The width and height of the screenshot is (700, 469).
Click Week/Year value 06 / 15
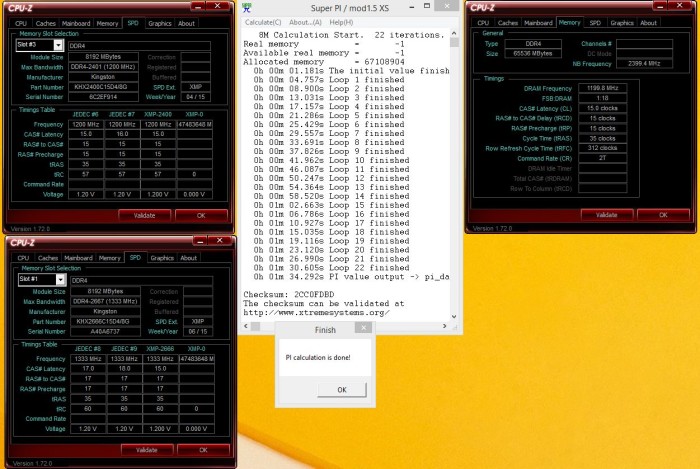click(198, 332)
